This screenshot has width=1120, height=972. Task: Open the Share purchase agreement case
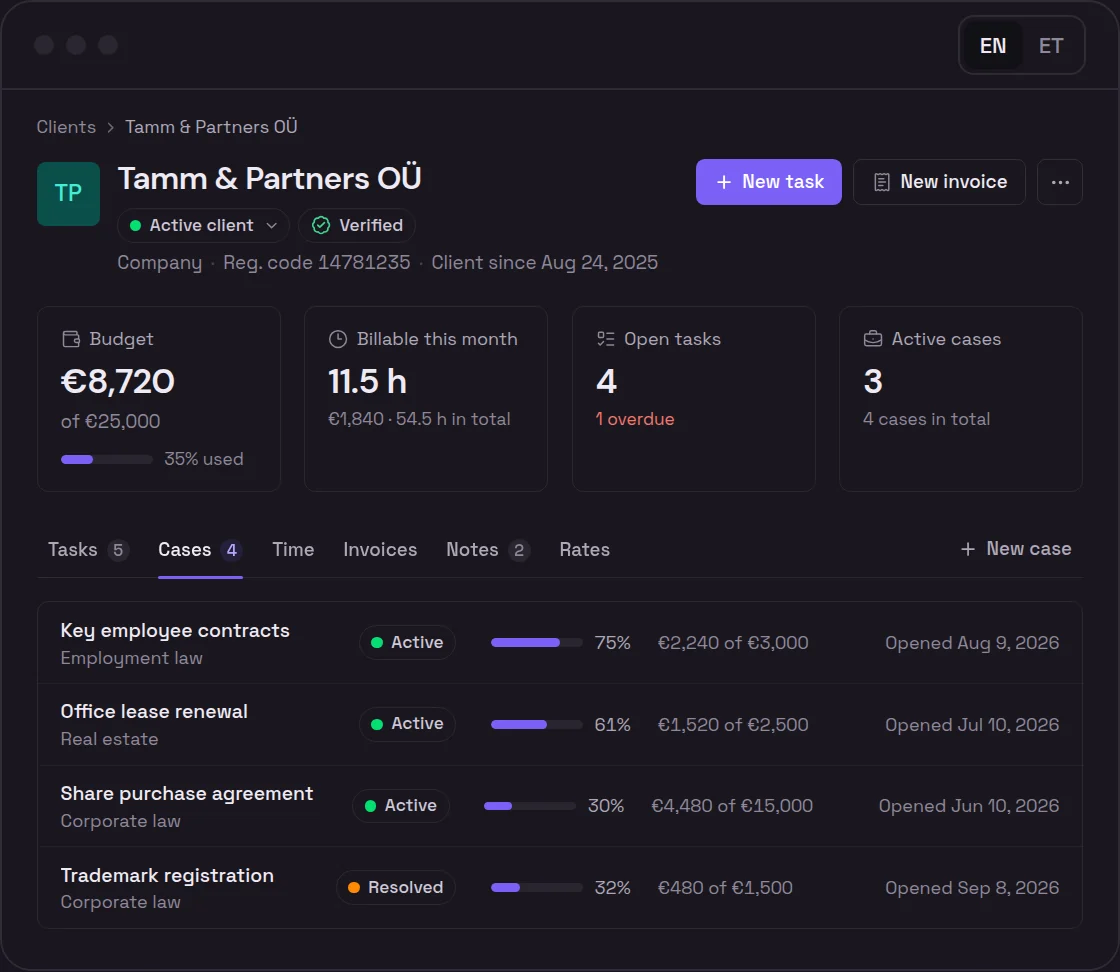560,806
